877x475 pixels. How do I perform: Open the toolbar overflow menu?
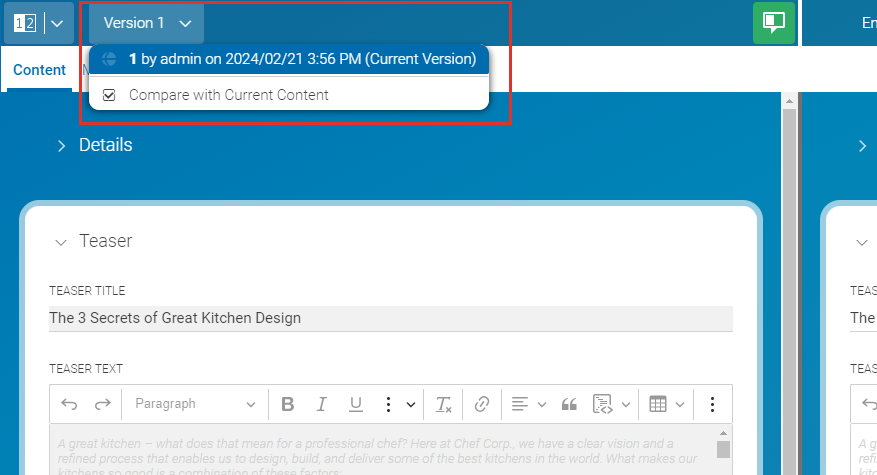click(x=712, y=404)
